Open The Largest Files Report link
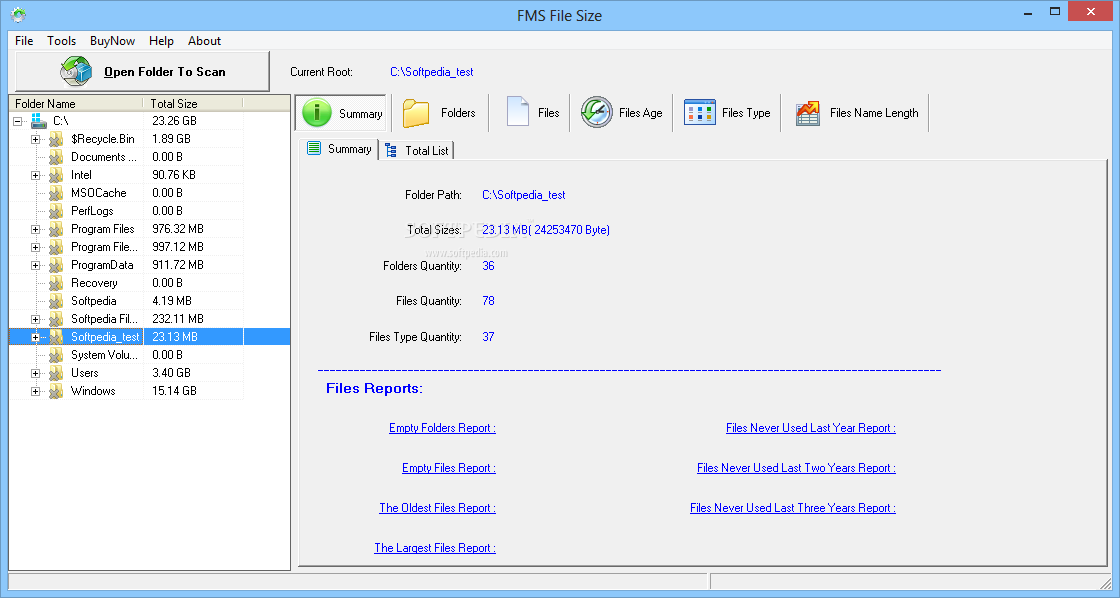This screenshot has height=598, width=1120. click(435, 548)
